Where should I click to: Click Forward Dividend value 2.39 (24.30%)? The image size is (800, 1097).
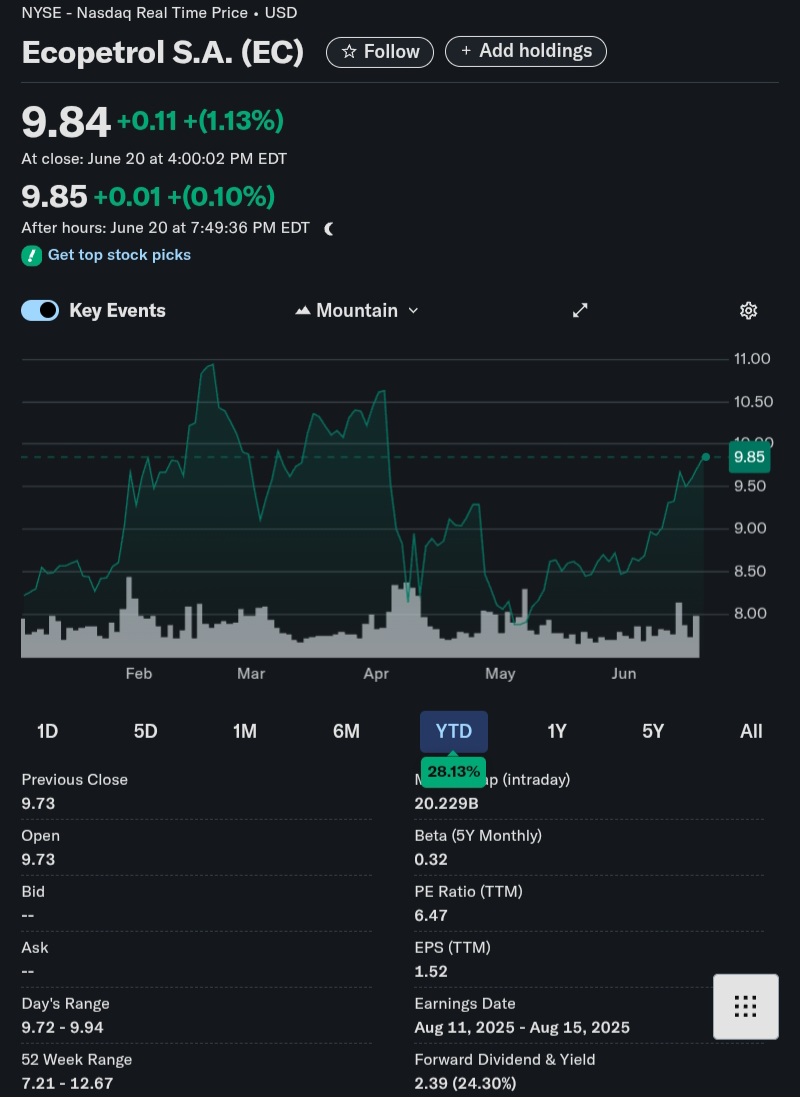[x=465, y=1084]
